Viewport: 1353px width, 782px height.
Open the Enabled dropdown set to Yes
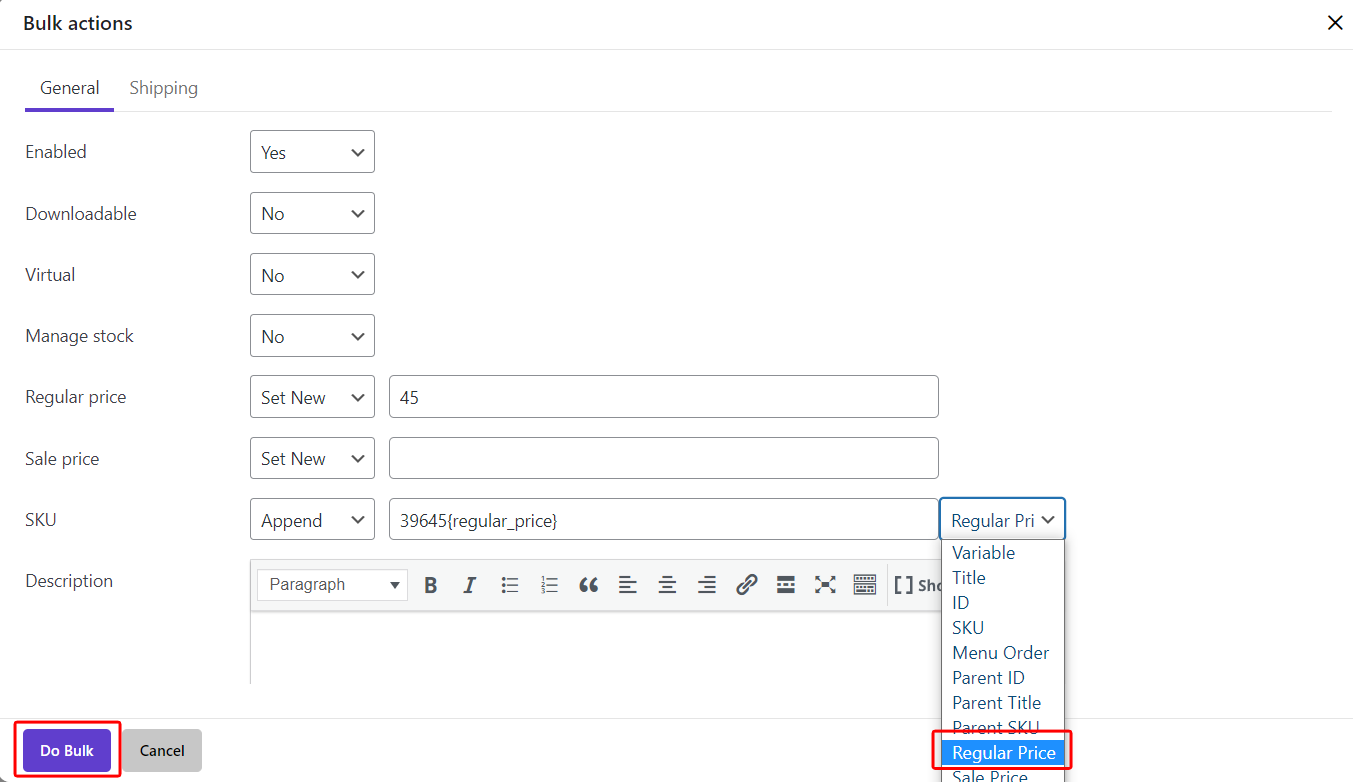coord(312,152)
